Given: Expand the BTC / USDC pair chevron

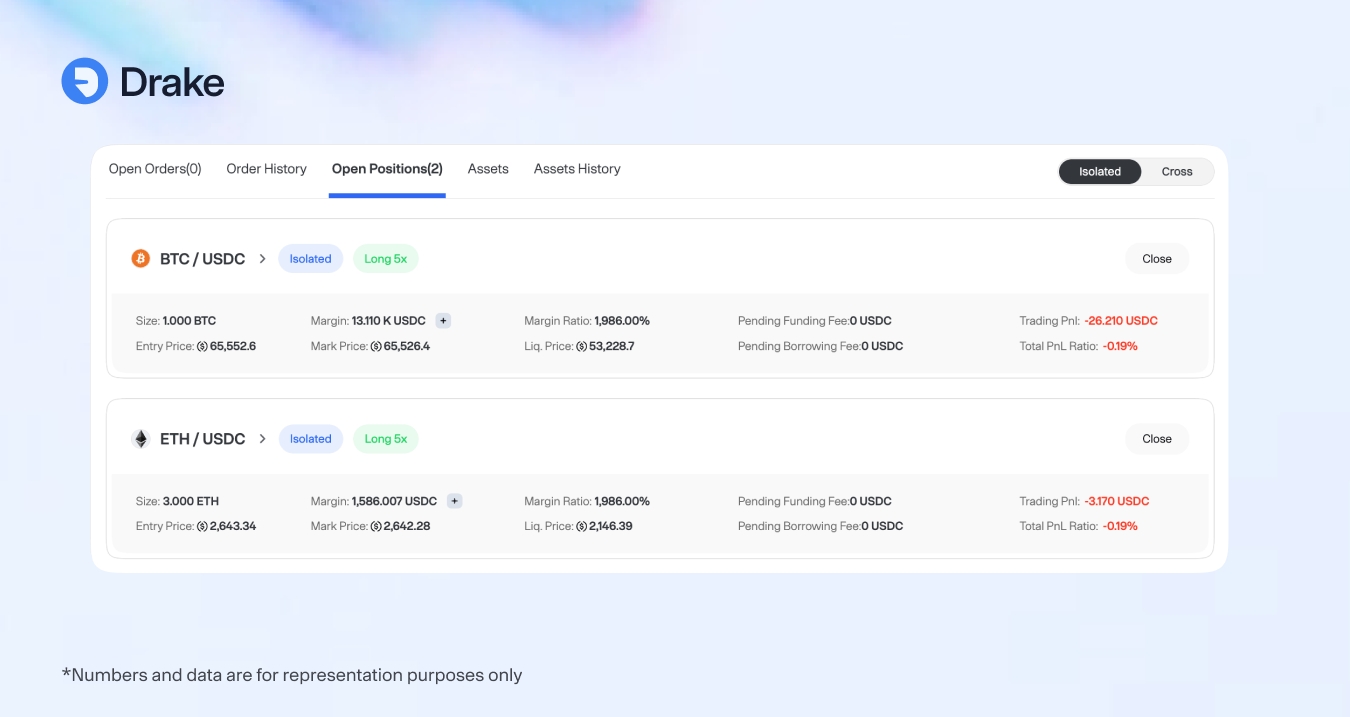Looking at the screenshot, I should click(263, 259).
